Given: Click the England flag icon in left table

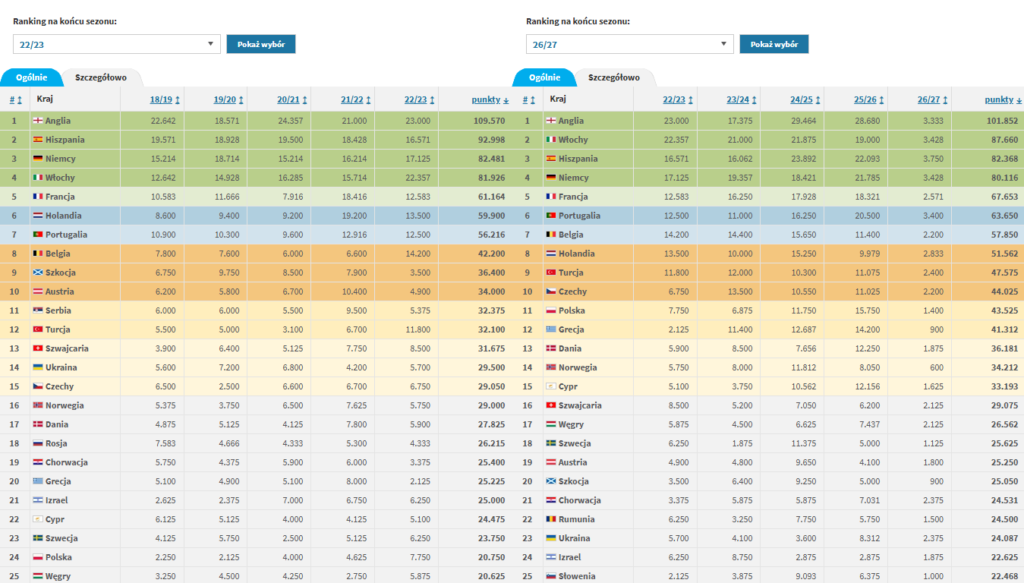Looking at the screenshot, I should click(38, 121).
